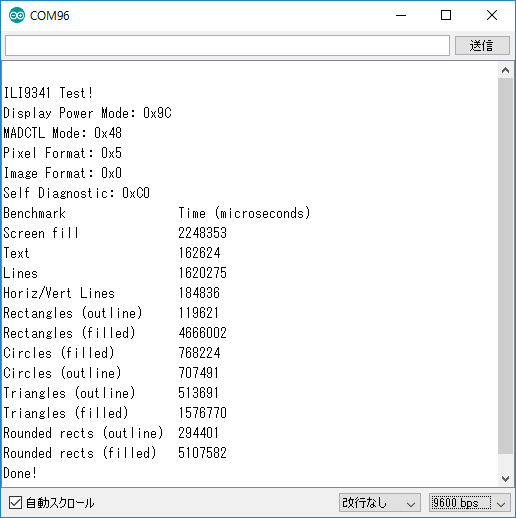Click 'Pixel Format: 0x5' line

[63, 153]
